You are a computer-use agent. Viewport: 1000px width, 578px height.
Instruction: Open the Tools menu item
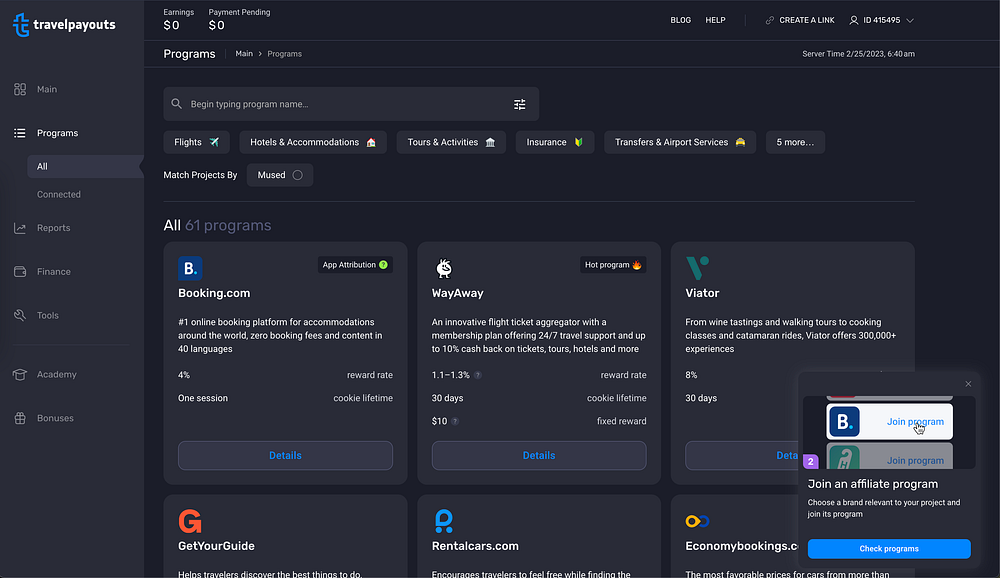coord(48,315)
